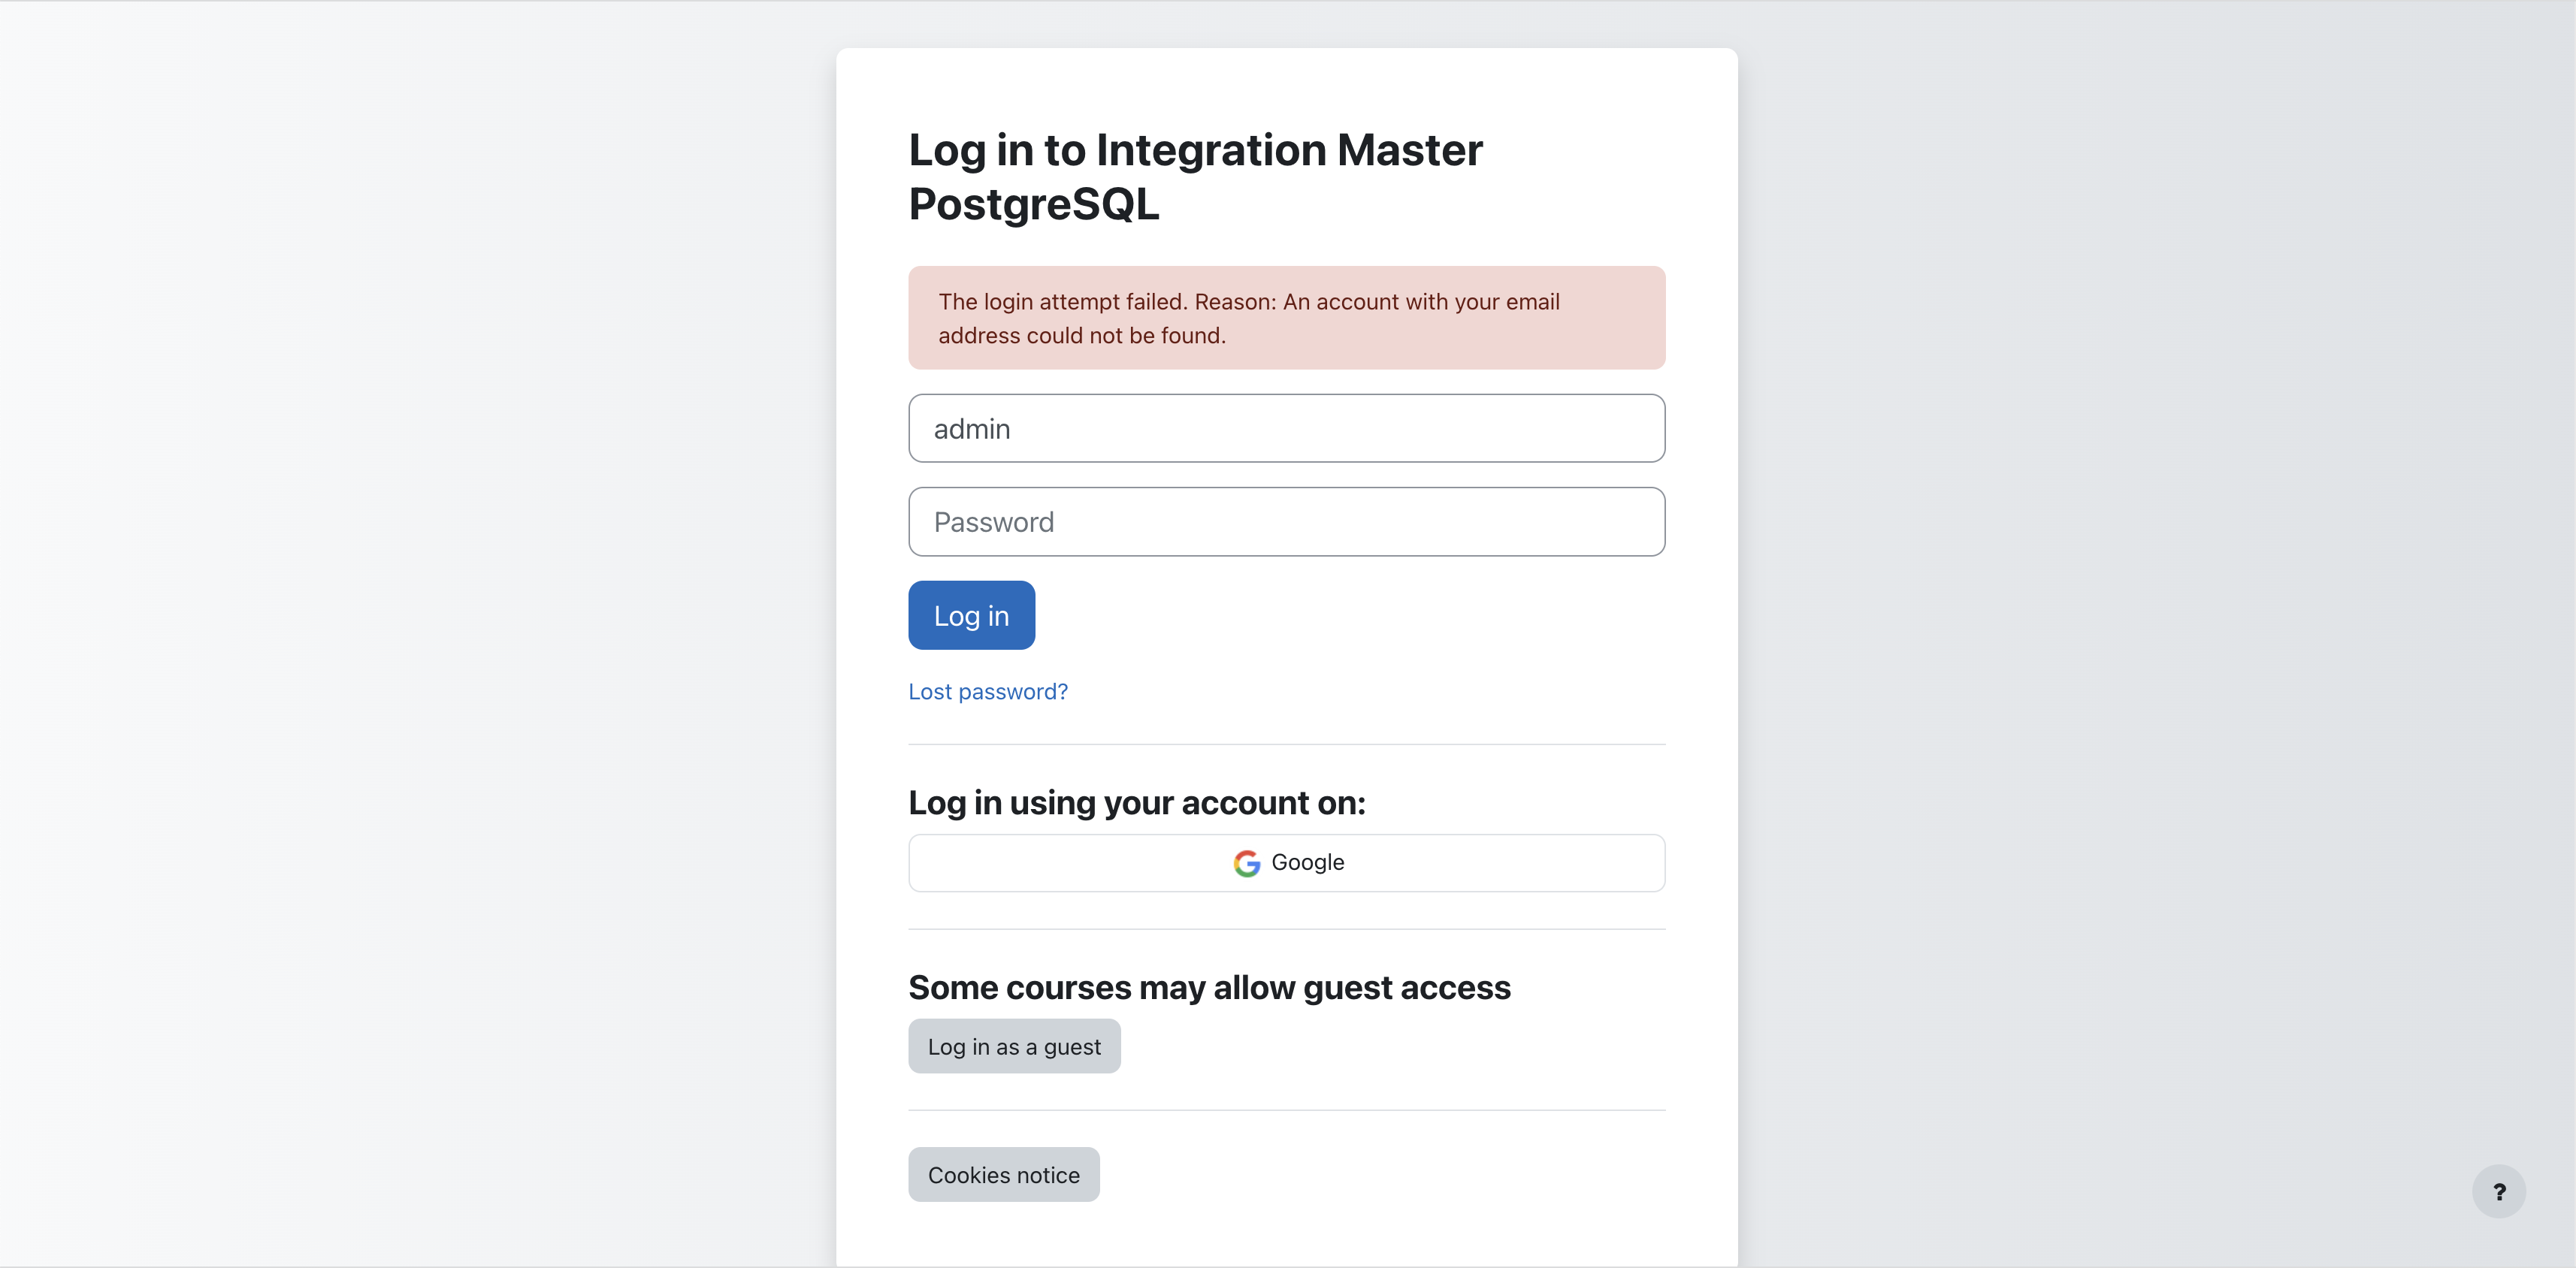Click the login failed error message
This screenshot has height=1268, width=2576.
click(1286, 318)
